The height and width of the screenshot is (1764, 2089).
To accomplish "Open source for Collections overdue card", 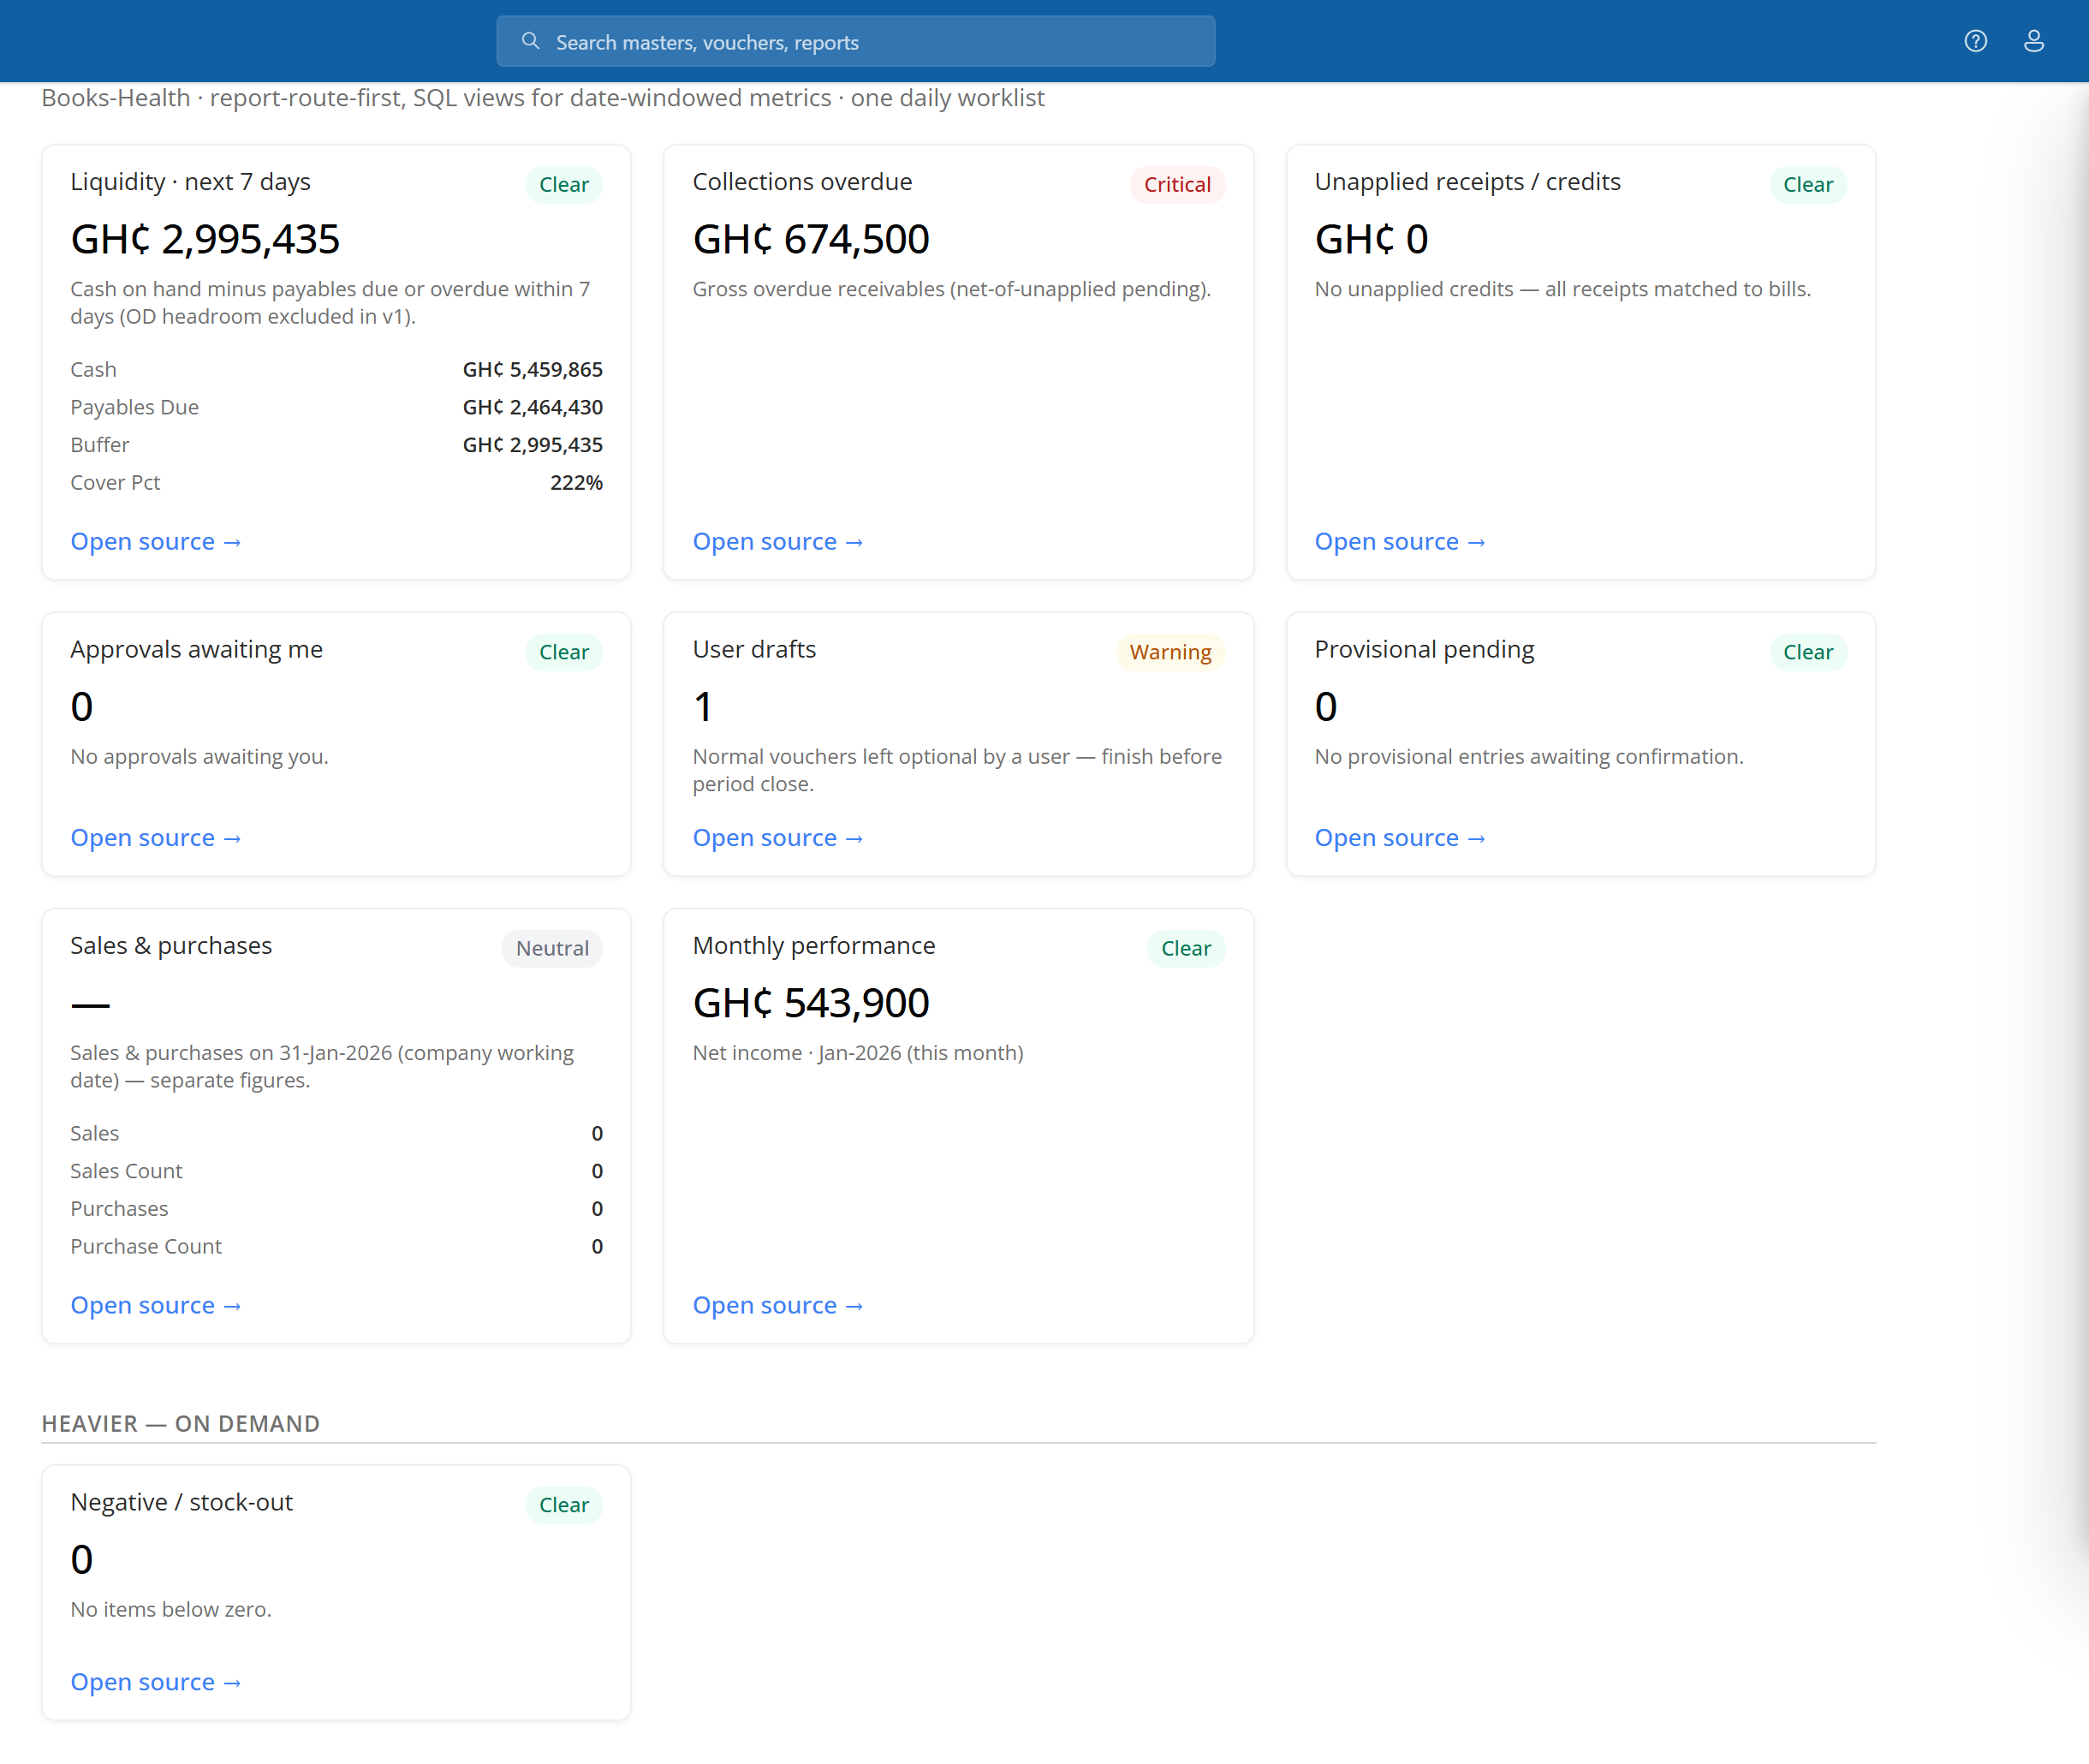I will (x=778, y=541).
